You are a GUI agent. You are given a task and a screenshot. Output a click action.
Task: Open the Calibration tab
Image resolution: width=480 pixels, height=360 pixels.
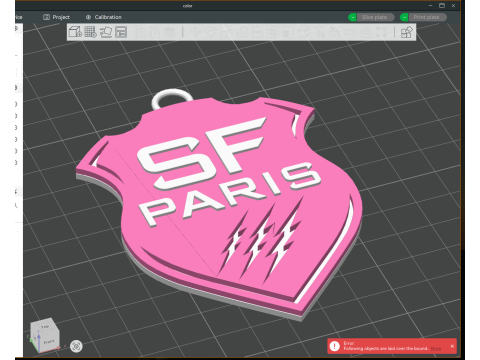tap(104, 17)
